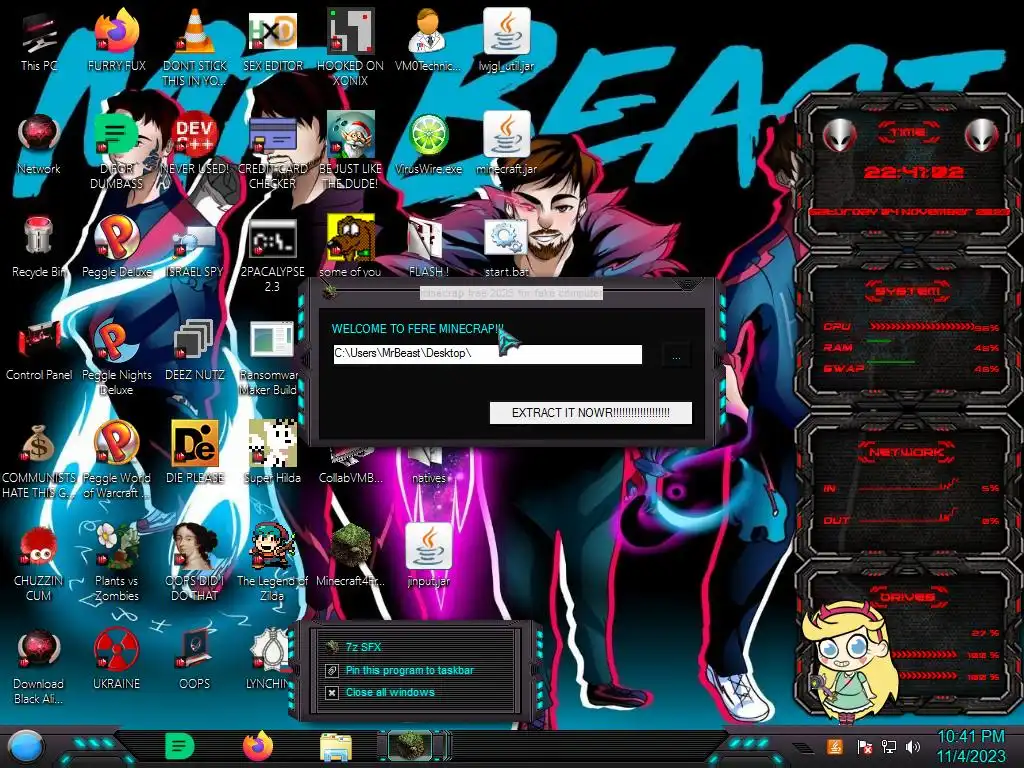
Task: Open the Java update tray icon
Action: (835, 746)
